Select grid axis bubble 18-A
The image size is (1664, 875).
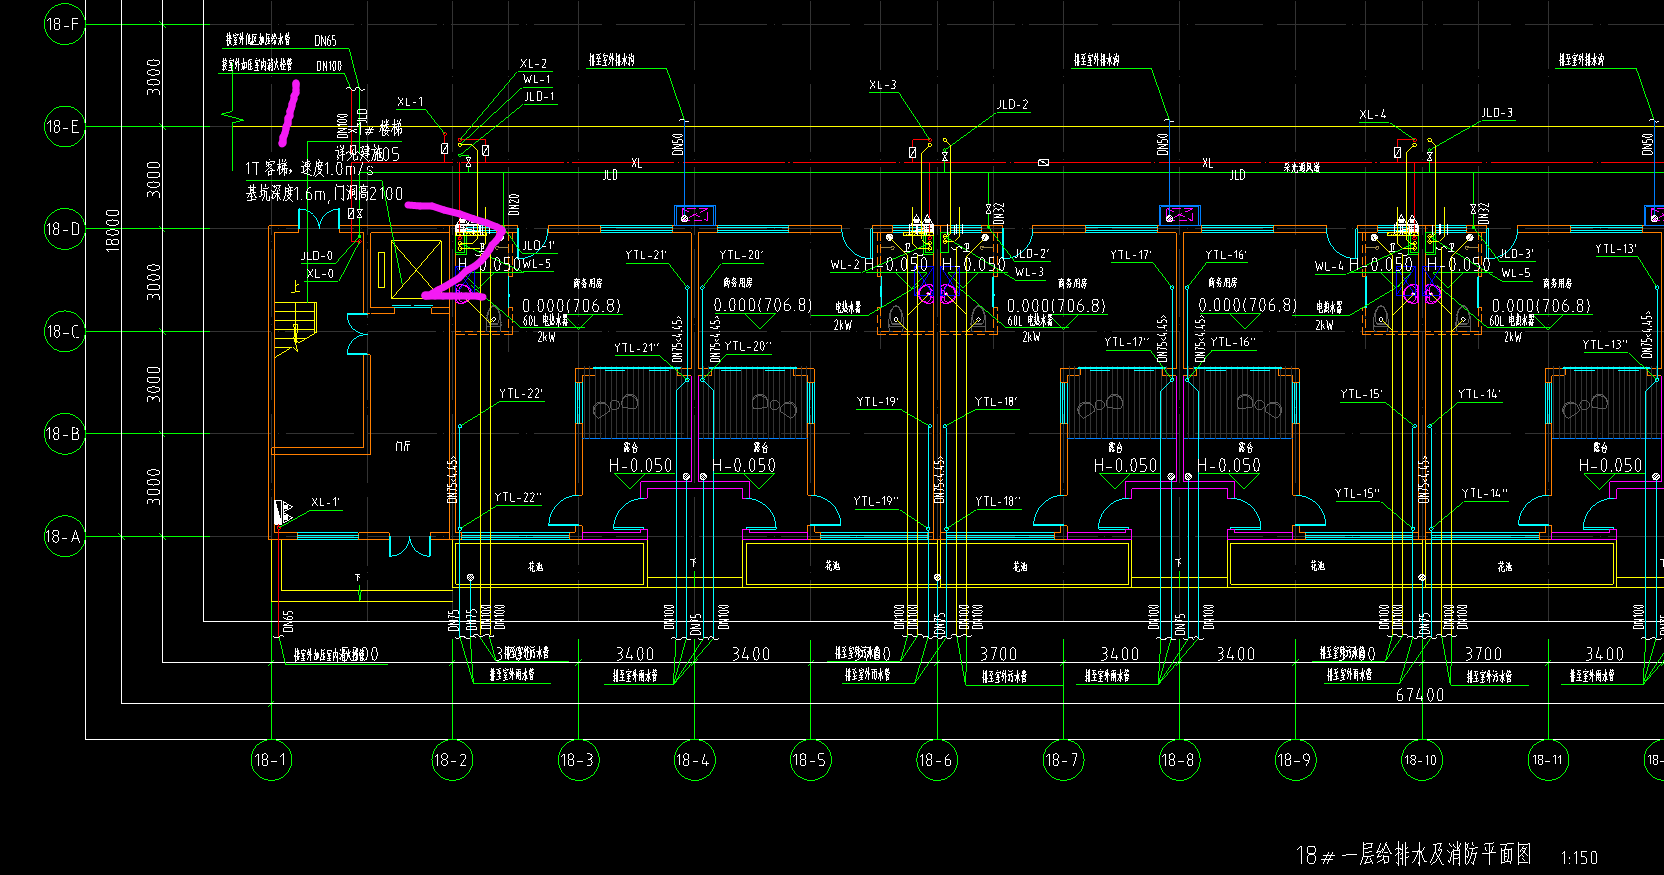[65, 536]
